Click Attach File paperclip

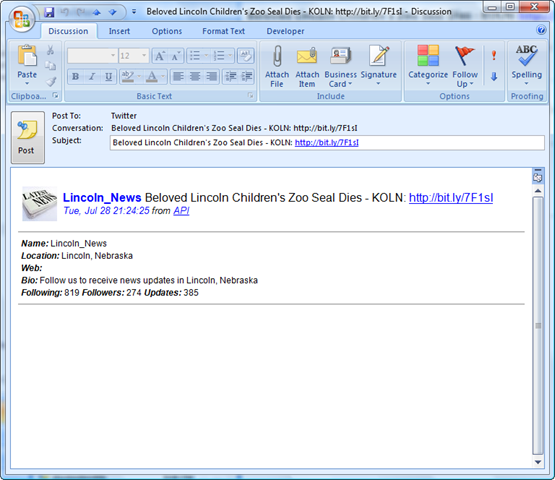point(277,66)
